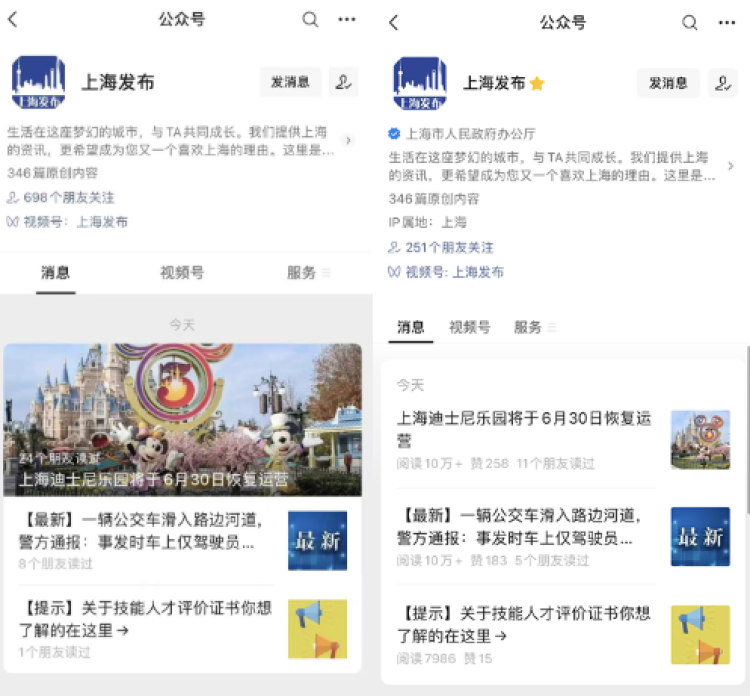Open the three-dot menu on left screen

pyautogui.click(x=347, y=19)
